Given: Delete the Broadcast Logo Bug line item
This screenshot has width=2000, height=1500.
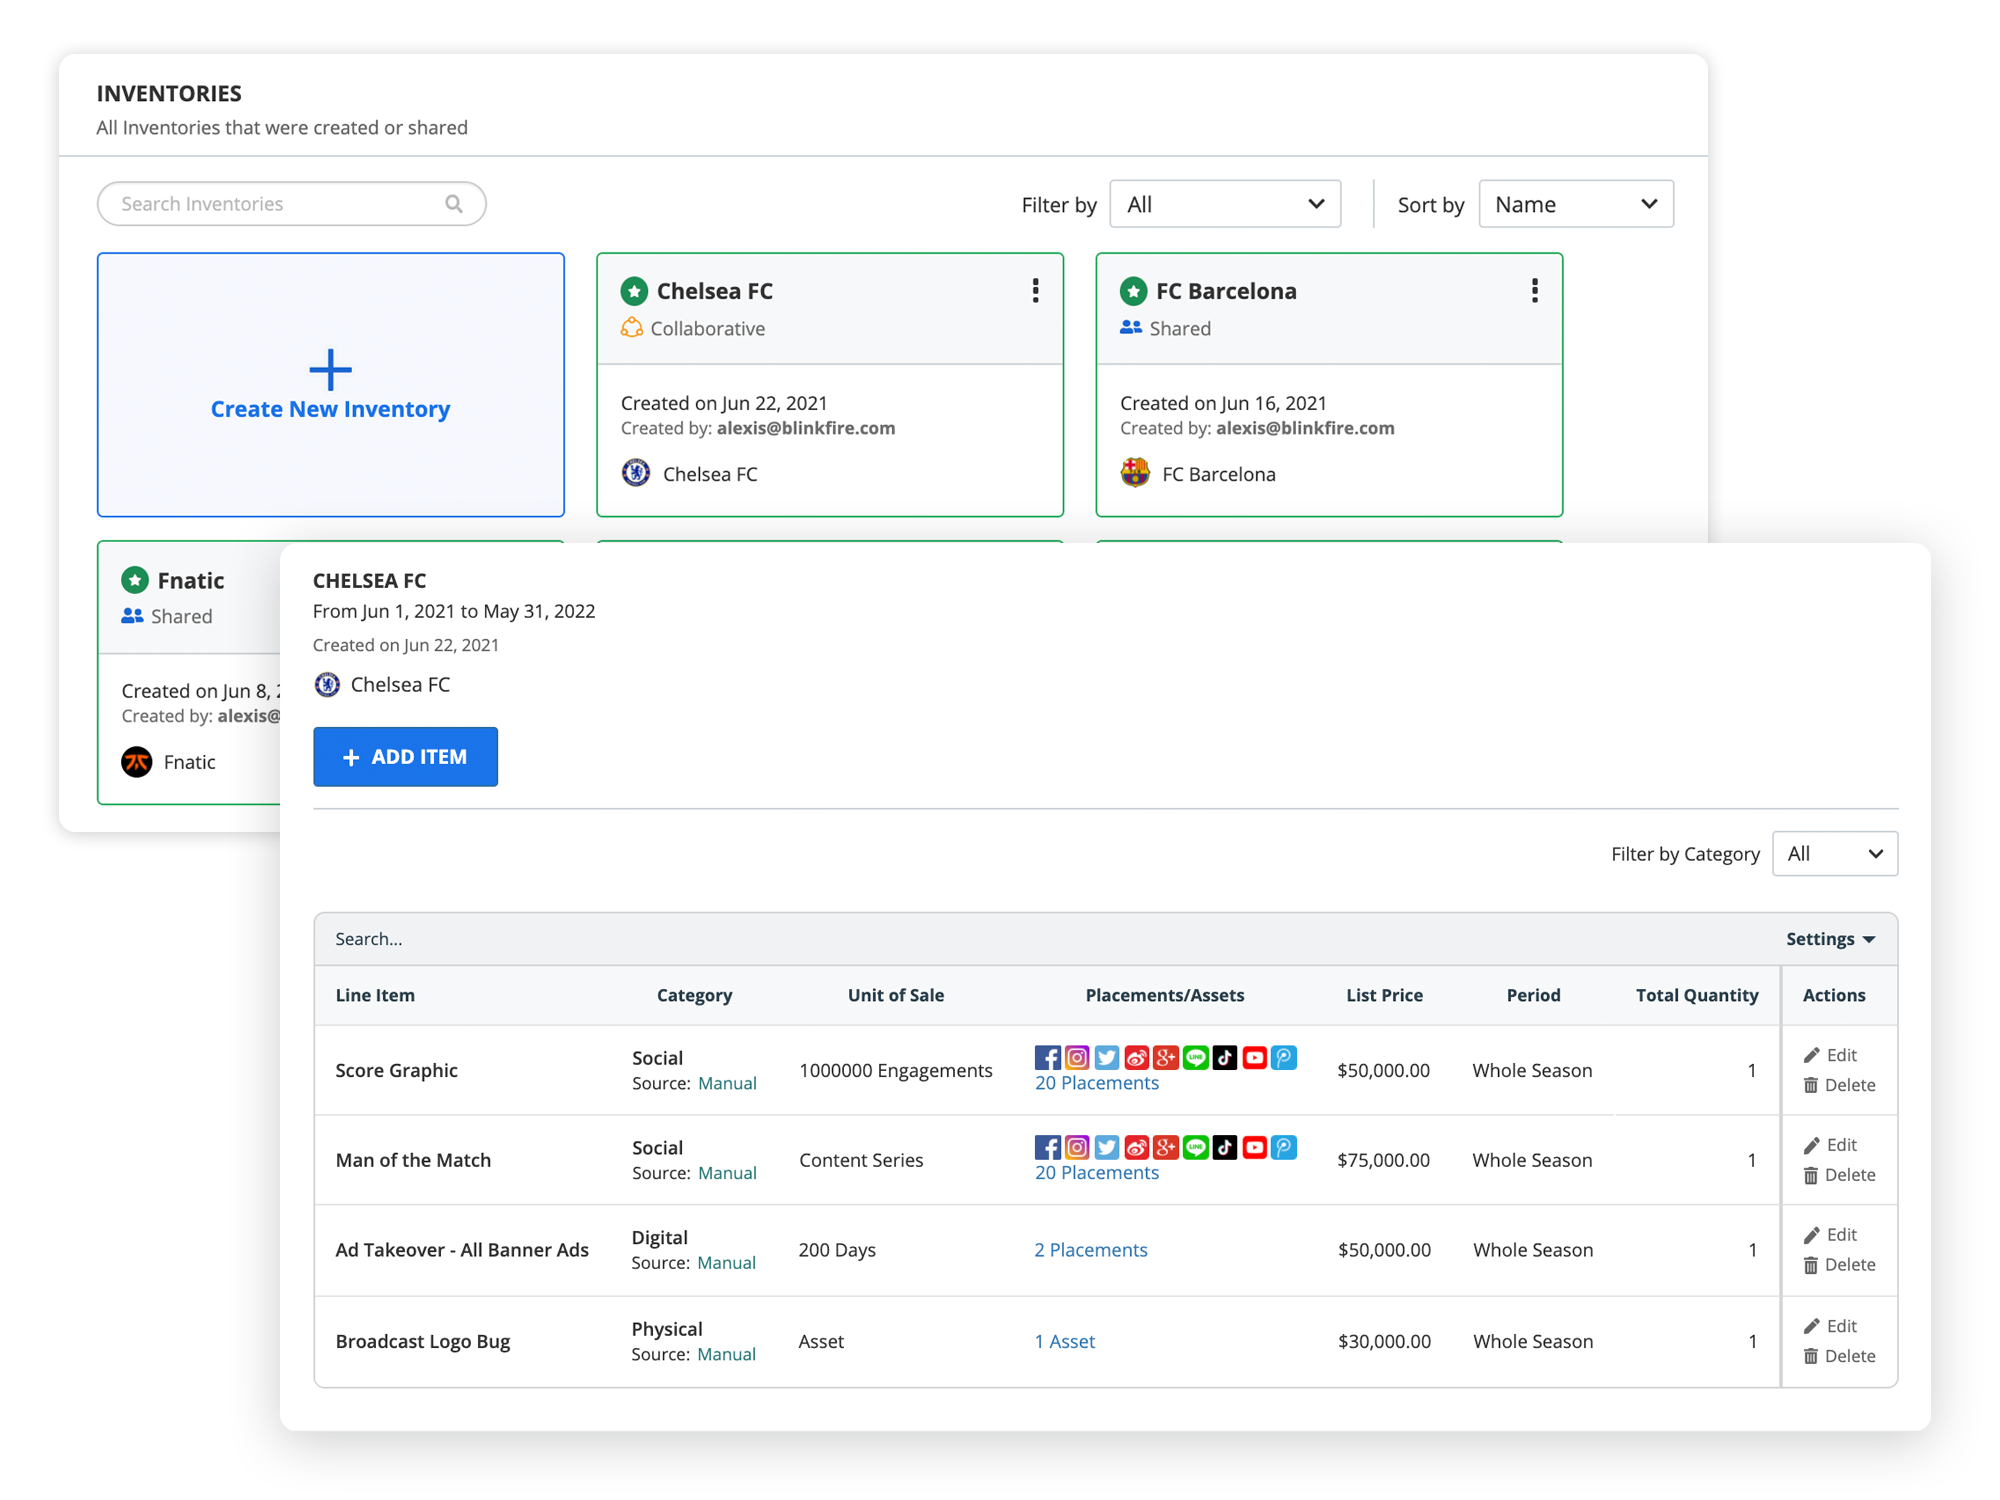Looking at the screenshot, I should pos(1839,1356).
